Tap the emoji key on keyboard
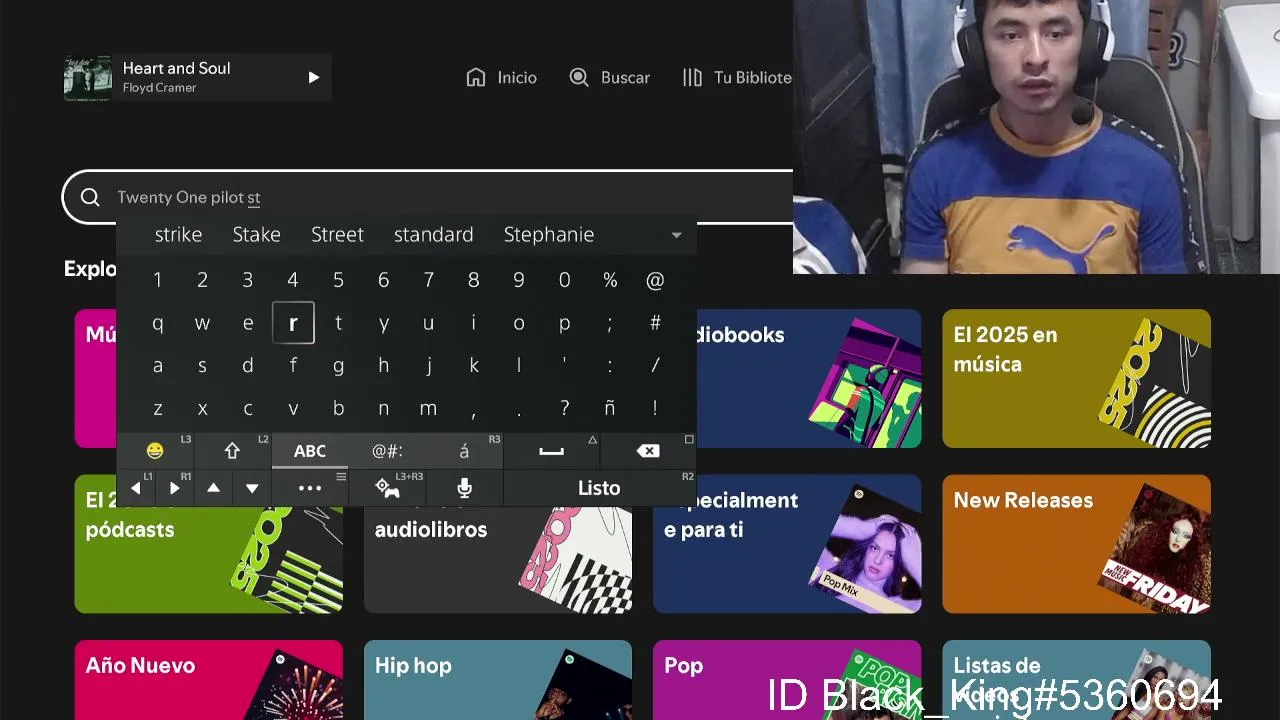 pos(155,451)
